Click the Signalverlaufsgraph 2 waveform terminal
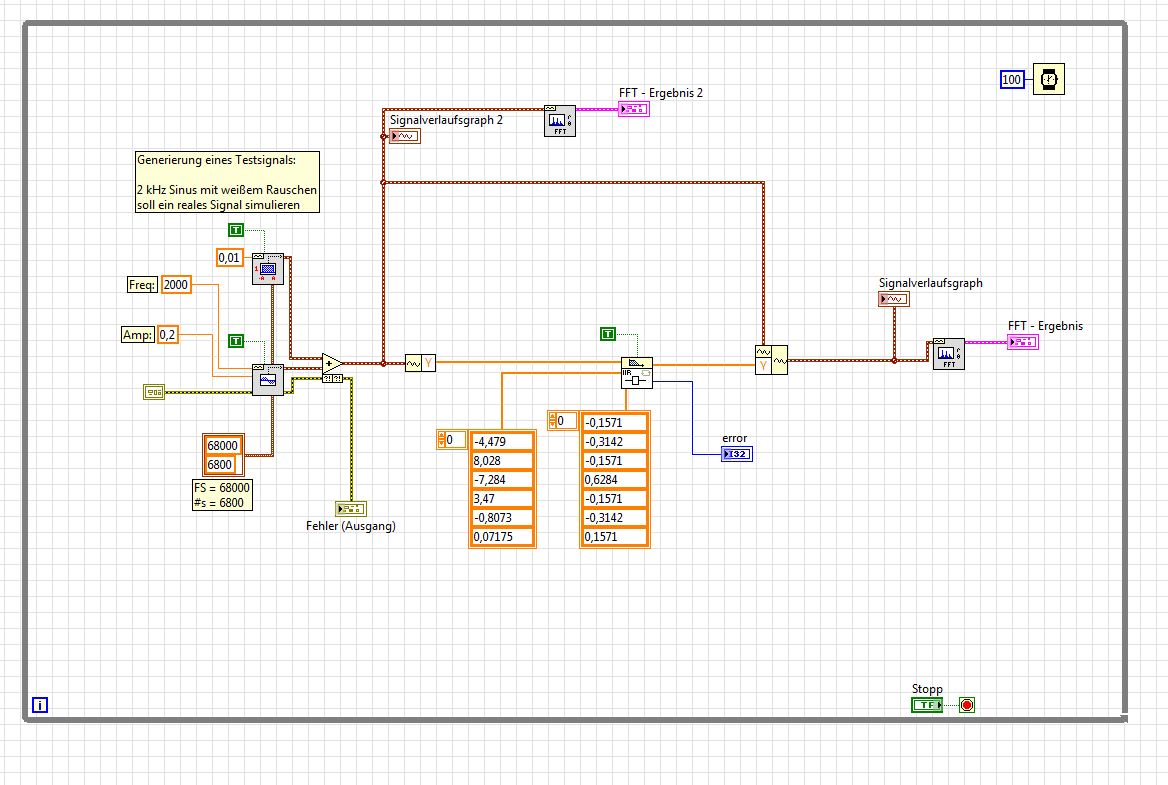This screenshot has height=785, width=1168. 404,136
